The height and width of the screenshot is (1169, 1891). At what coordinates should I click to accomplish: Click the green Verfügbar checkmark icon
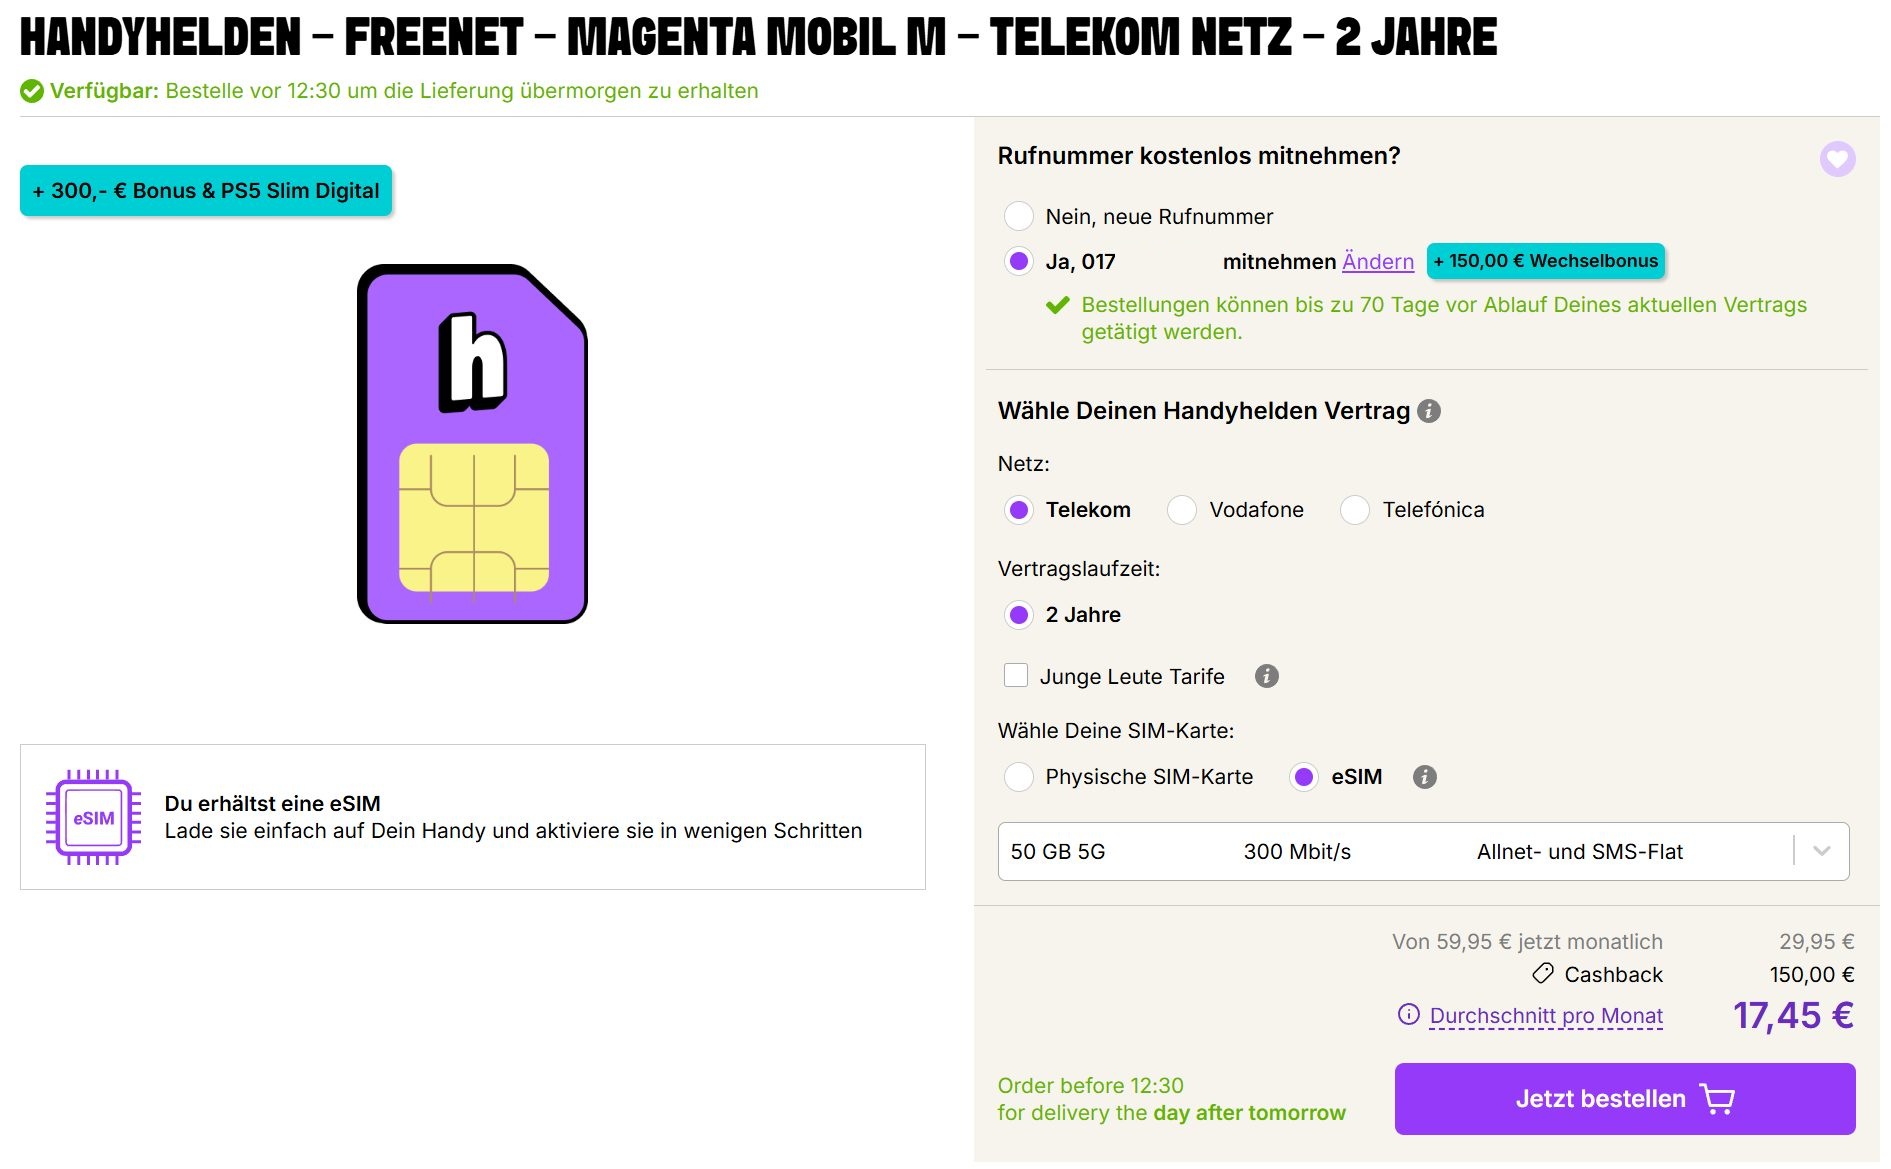pos(32,91)
